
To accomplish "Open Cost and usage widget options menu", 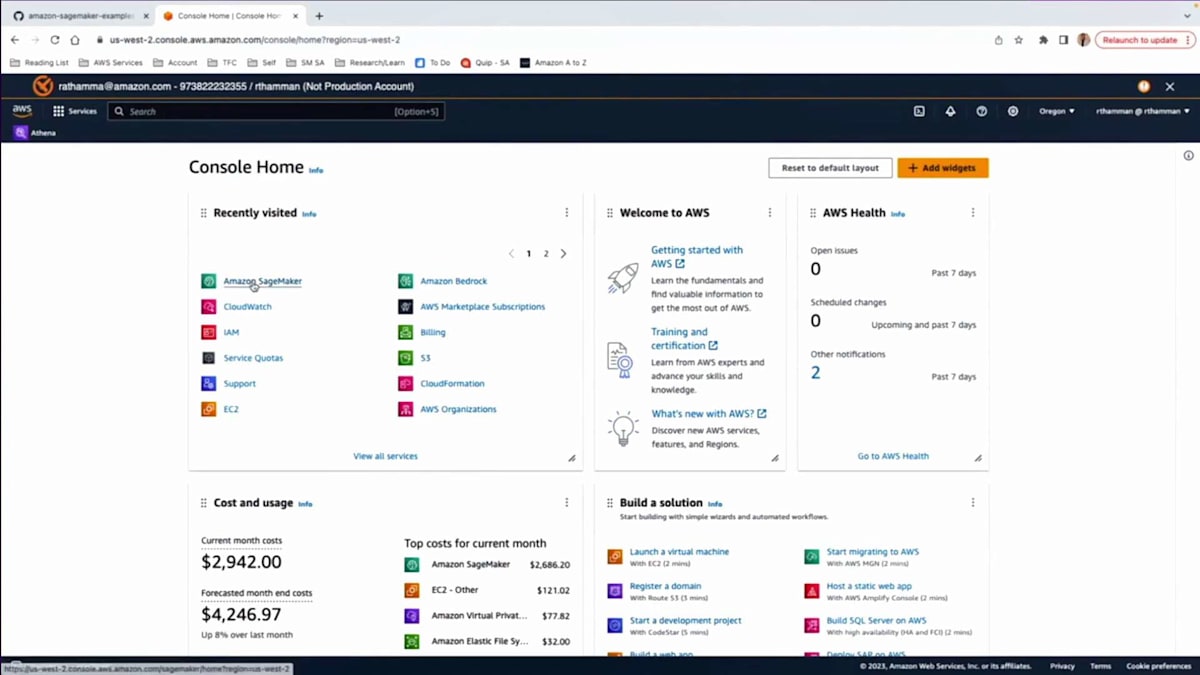I will tap(566, 503).
